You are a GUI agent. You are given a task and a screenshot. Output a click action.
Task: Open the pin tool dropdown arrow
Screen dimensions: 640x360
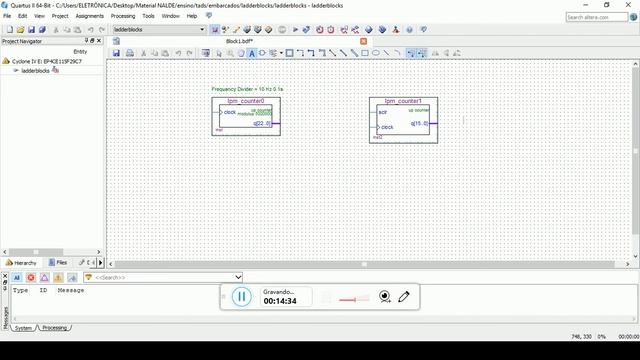(281, 53)
